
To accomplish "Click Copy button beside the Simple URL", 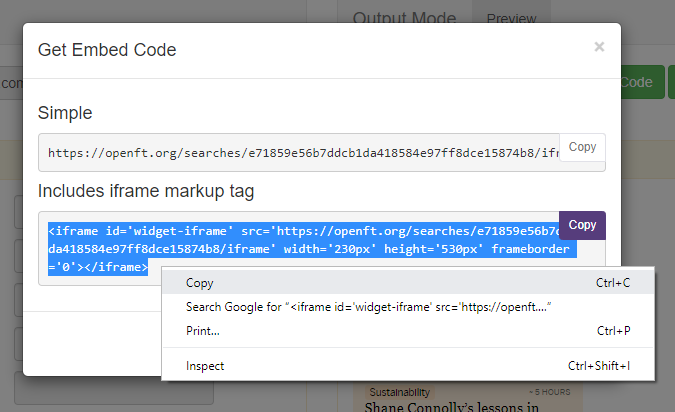I will [582, 147].
